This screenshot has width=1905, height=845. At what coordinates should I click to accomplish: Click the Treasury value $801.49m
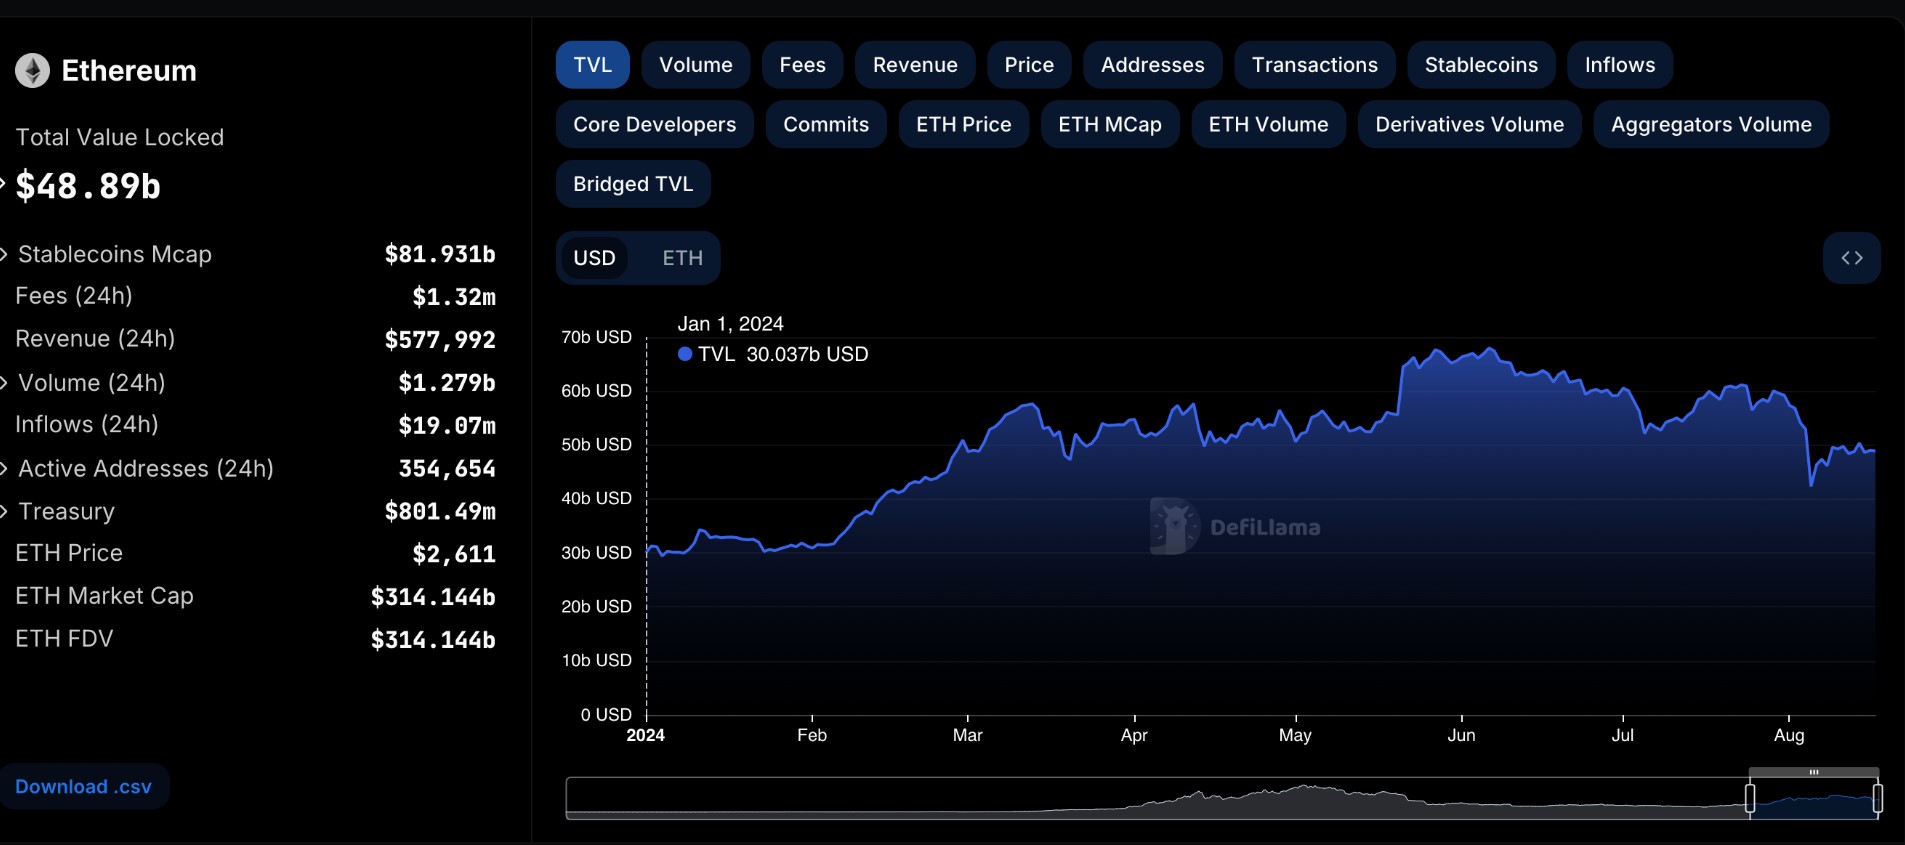click(x=440, y=512)
